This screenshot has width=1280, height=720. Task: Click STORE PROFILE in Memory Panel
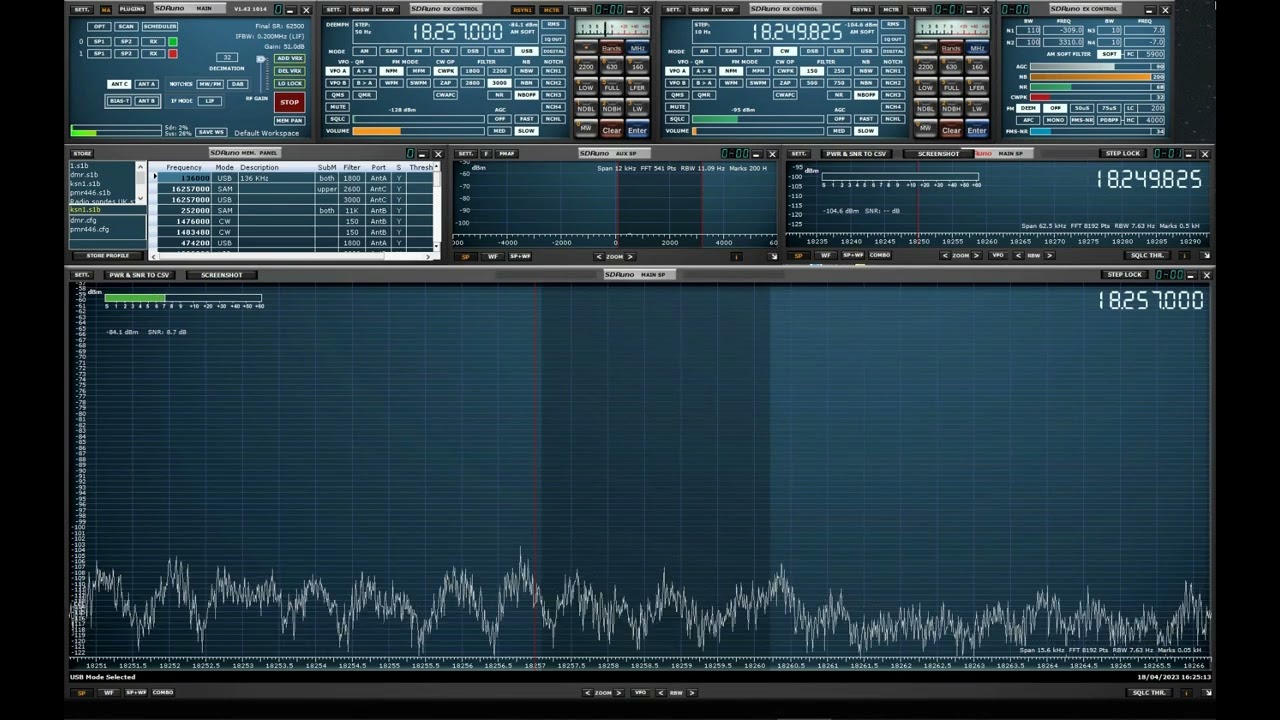pos(108,256)
